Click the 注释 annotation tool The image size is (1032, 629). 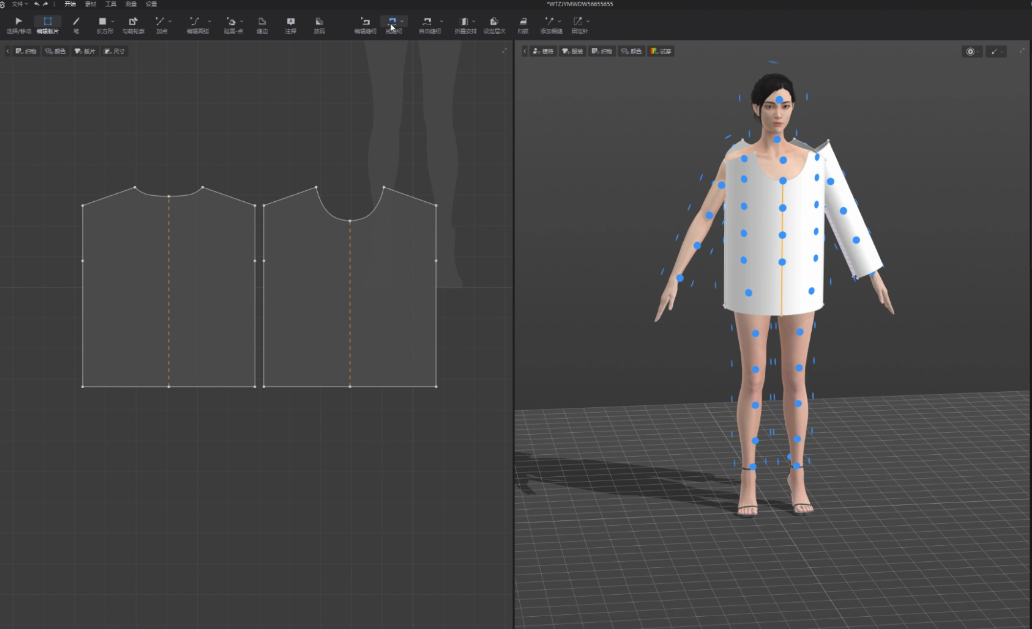(290, 21)
